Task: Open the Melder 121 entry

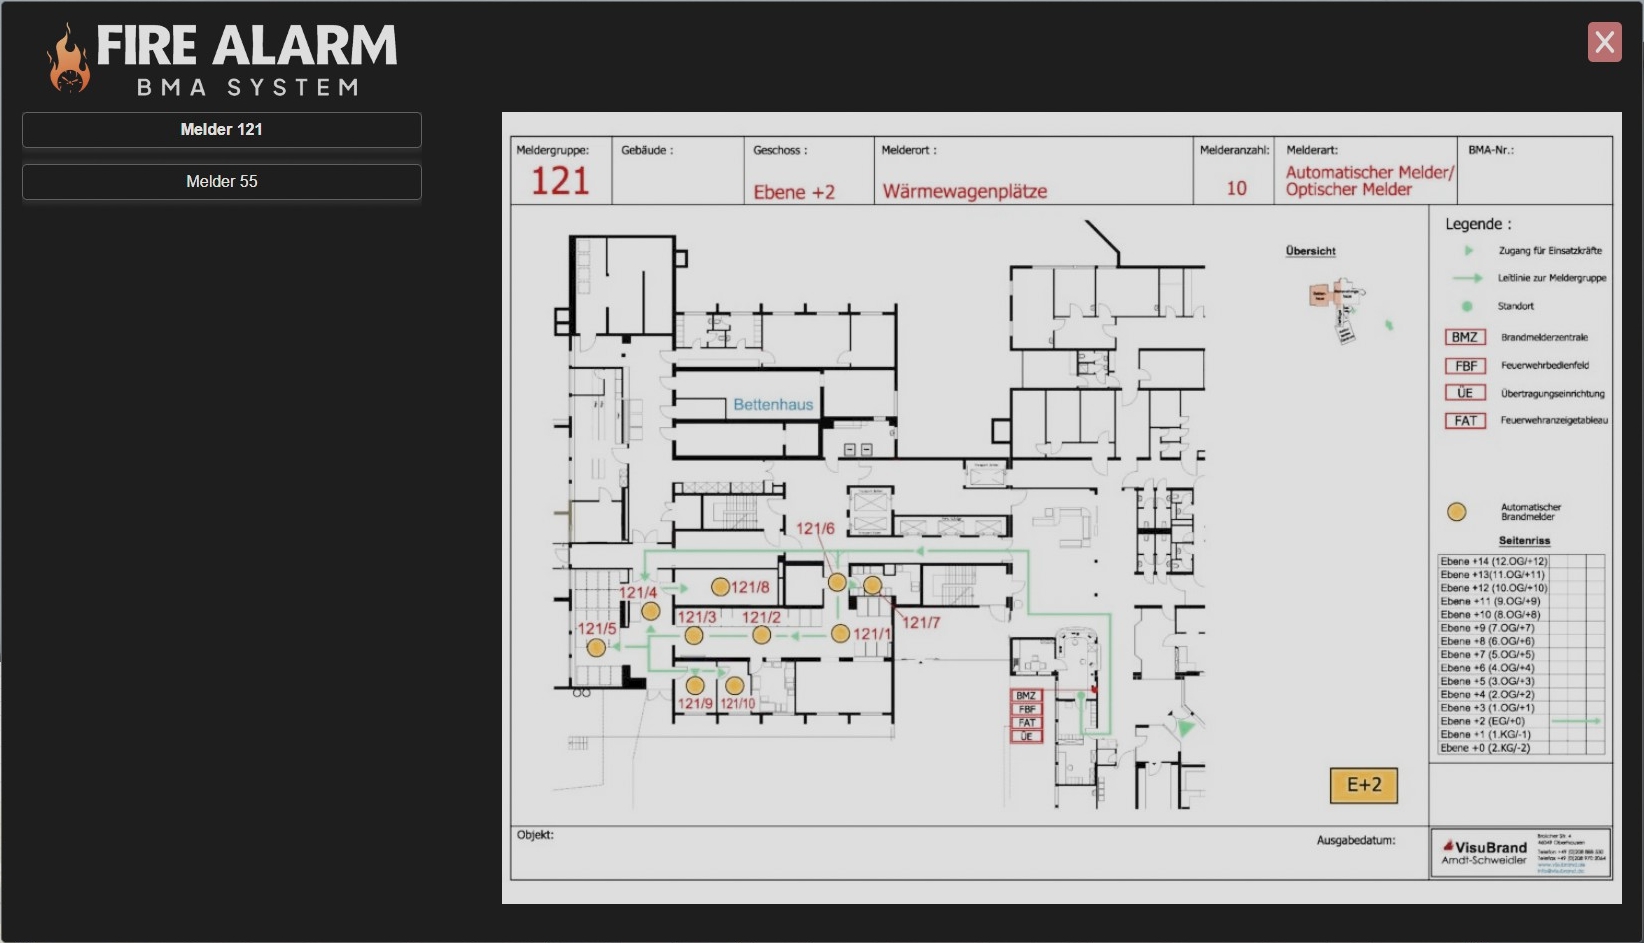Action: (x=221, y=130)
